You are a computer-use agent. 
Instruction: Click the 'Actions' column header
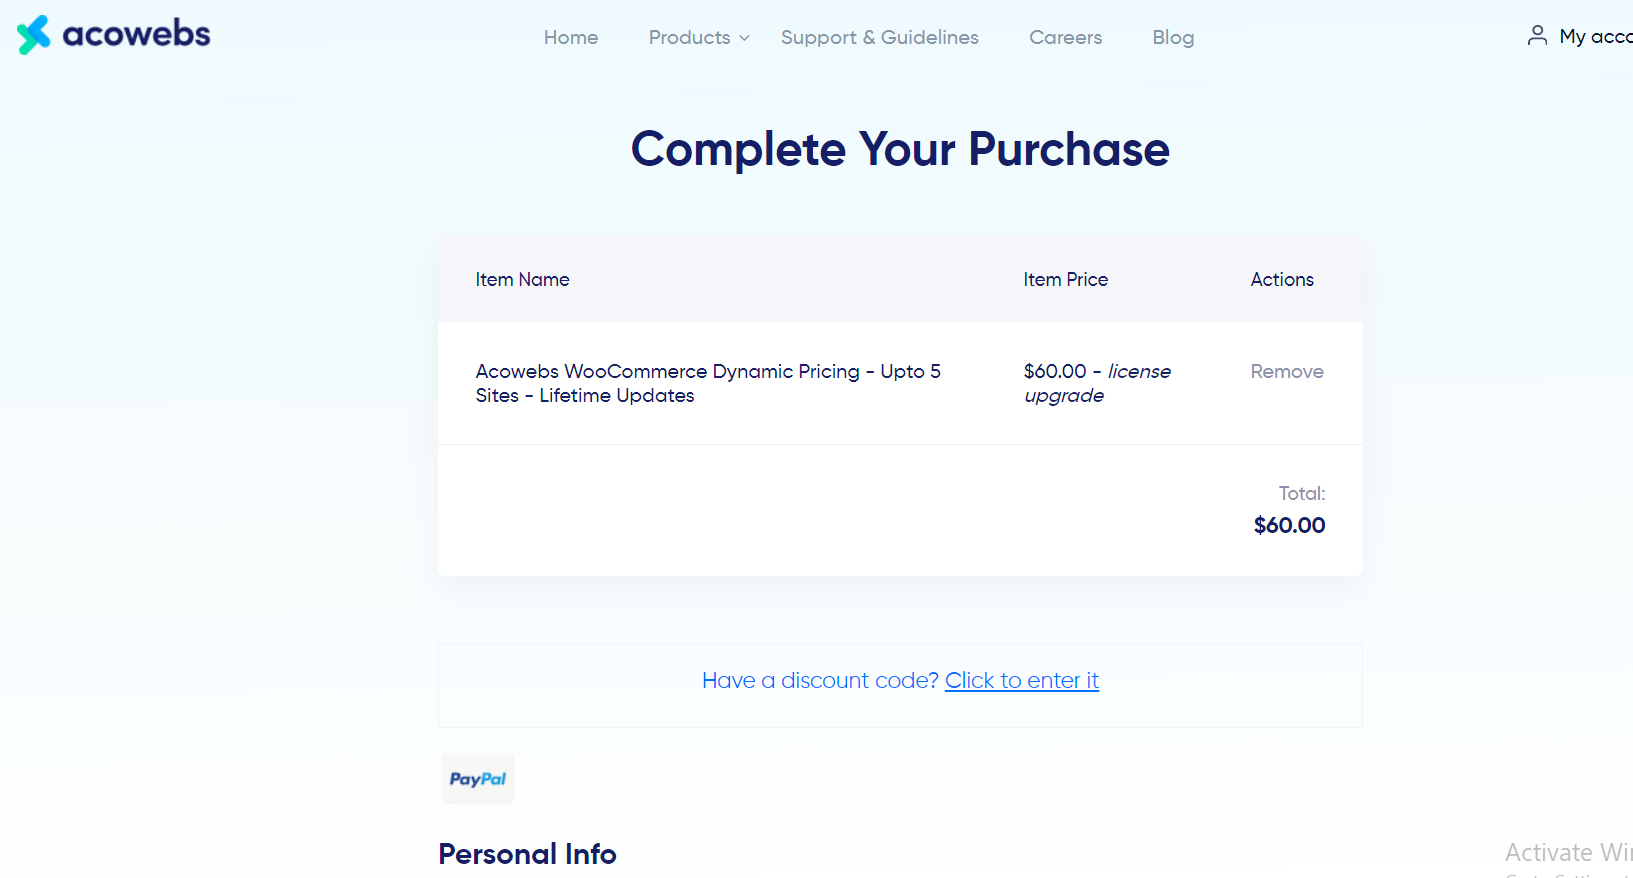[1282, 280]
